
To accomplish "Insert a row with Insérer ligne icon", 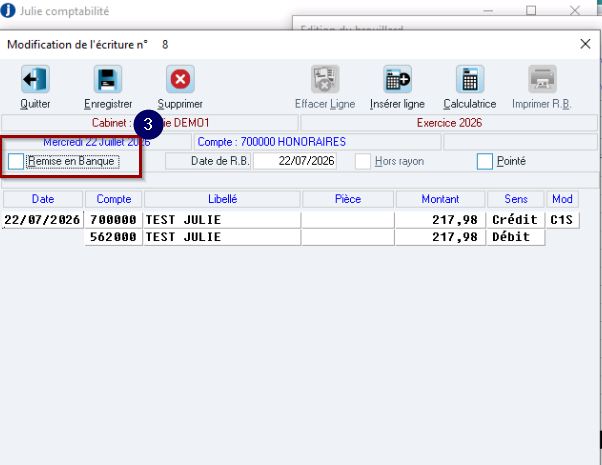I will [397, 79].
